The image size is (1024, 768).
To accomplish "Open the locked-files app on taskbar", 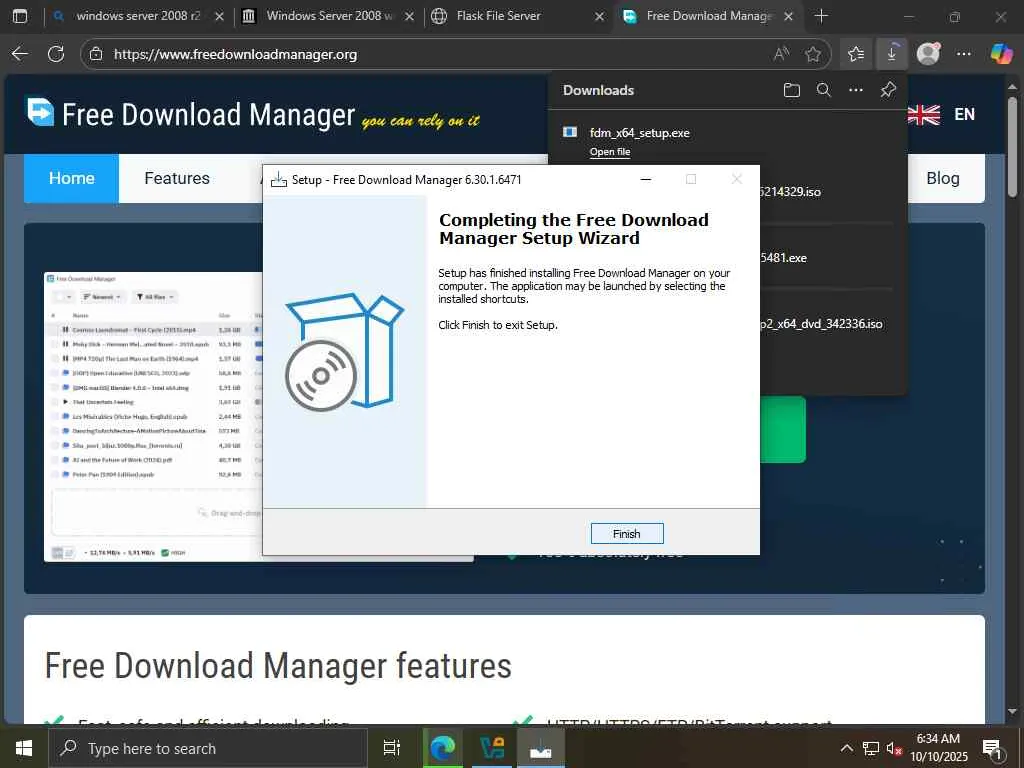I will pyautogui.click(x=492, y=748).
